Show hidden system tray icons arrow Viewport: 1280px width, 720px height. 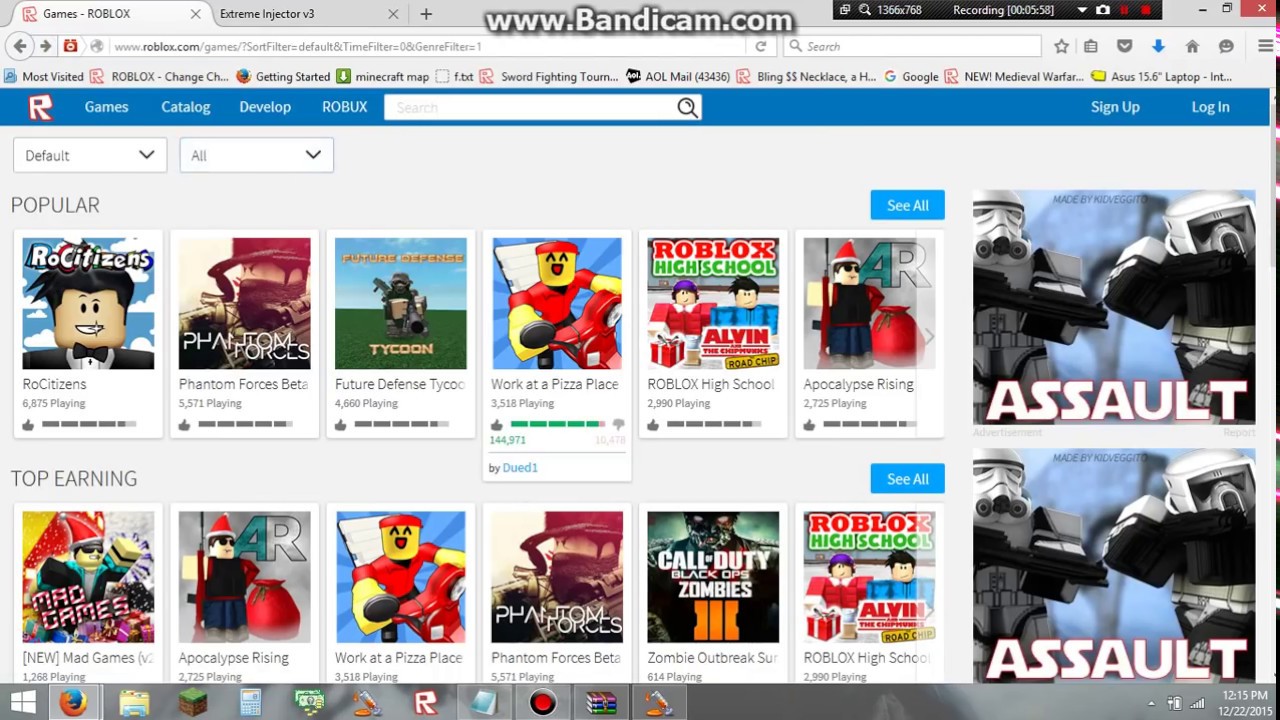(1151, 703)
